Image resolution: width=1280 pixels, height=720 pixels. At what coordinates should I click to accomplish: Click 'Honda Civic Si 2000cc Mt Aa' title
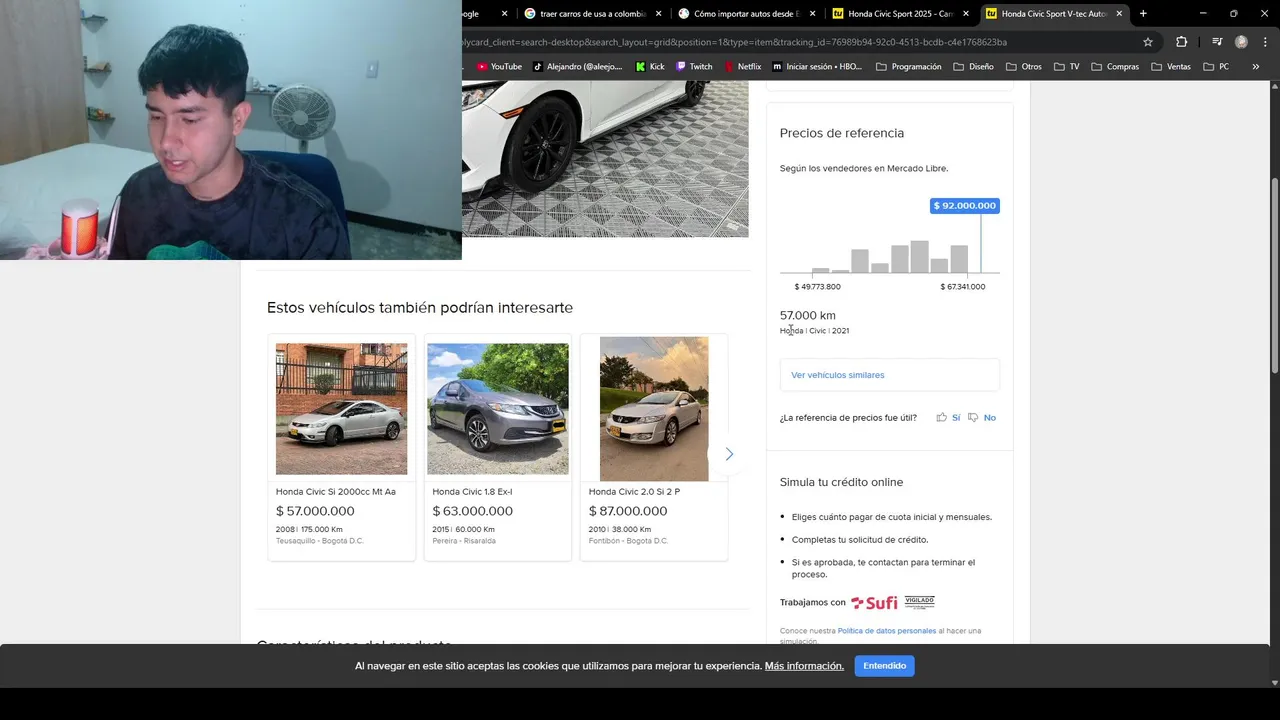coord(336,492)
